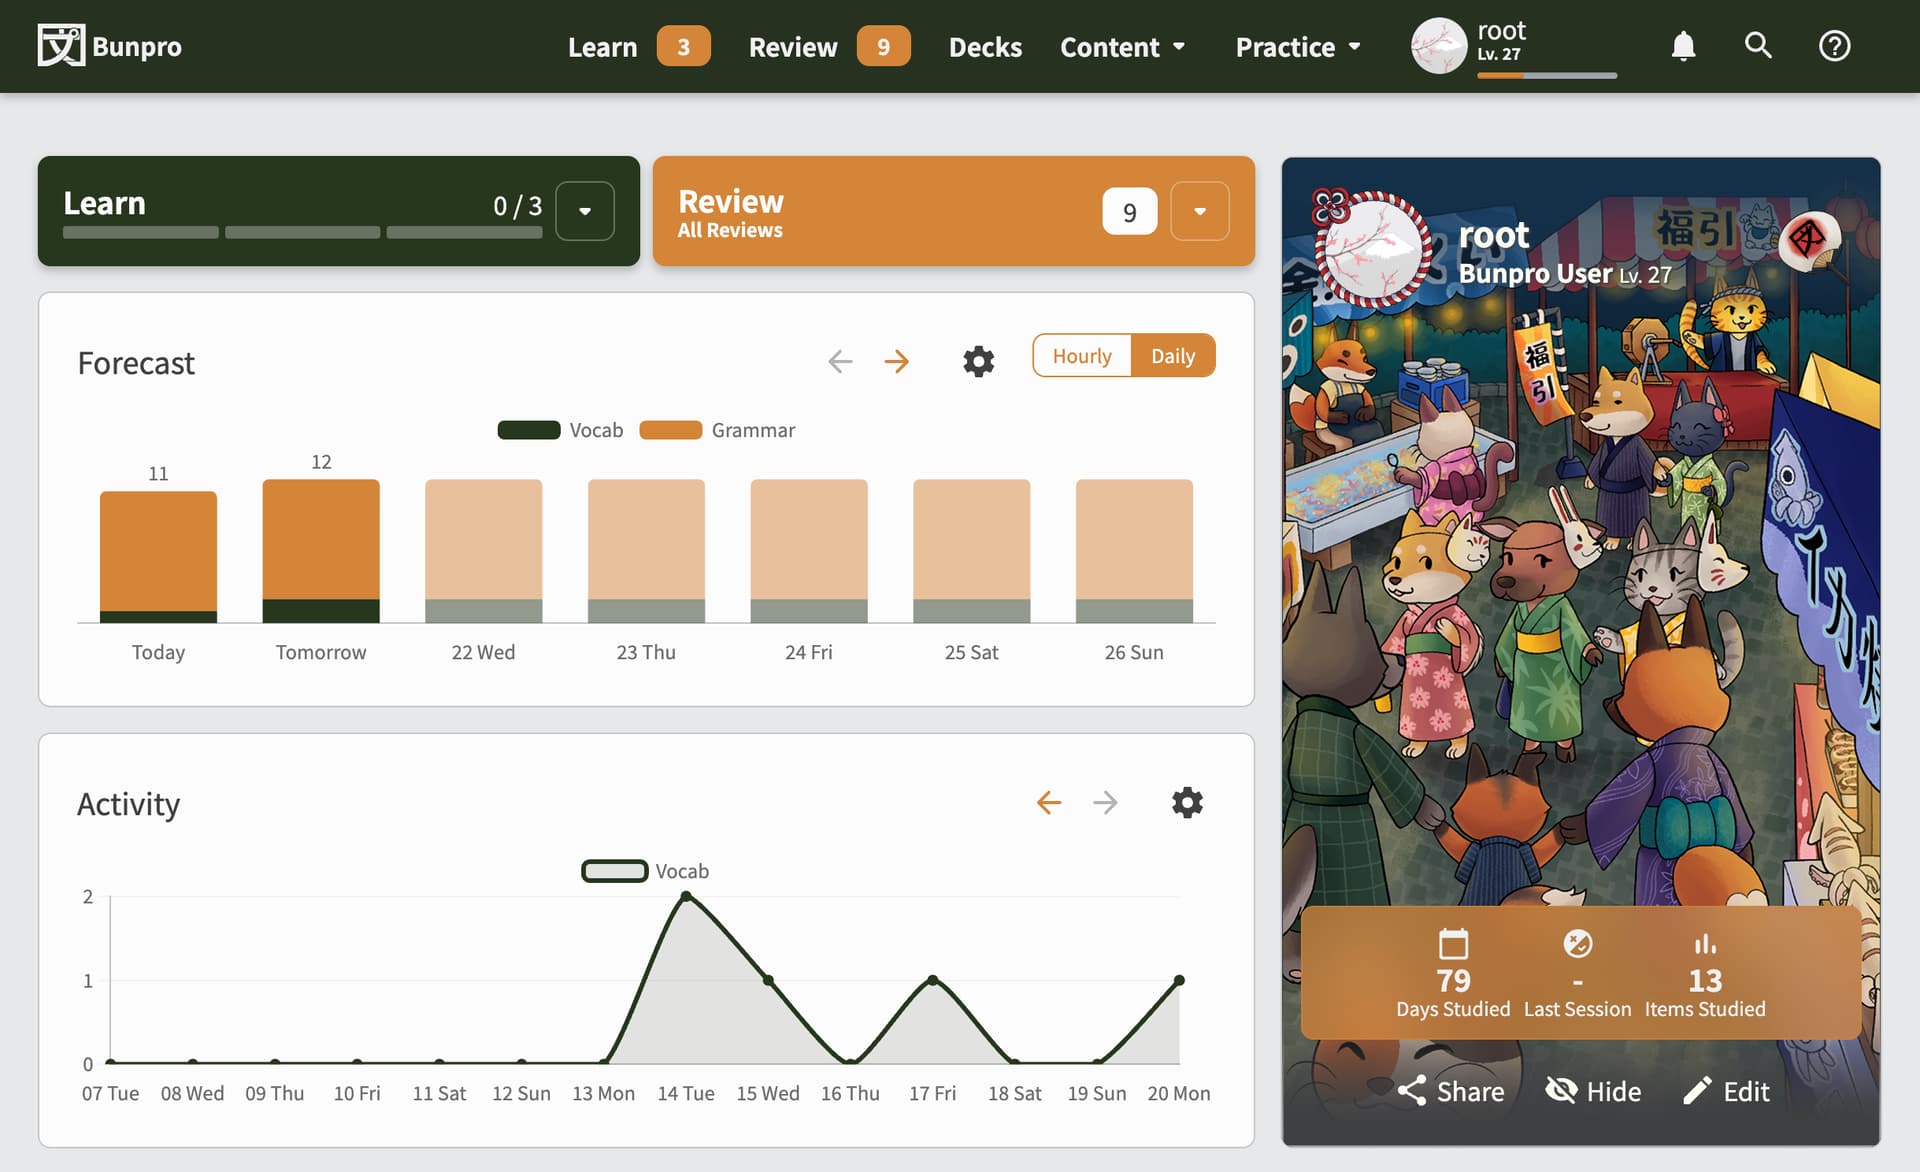Go to next Forecast period arrow

[897, 361]
